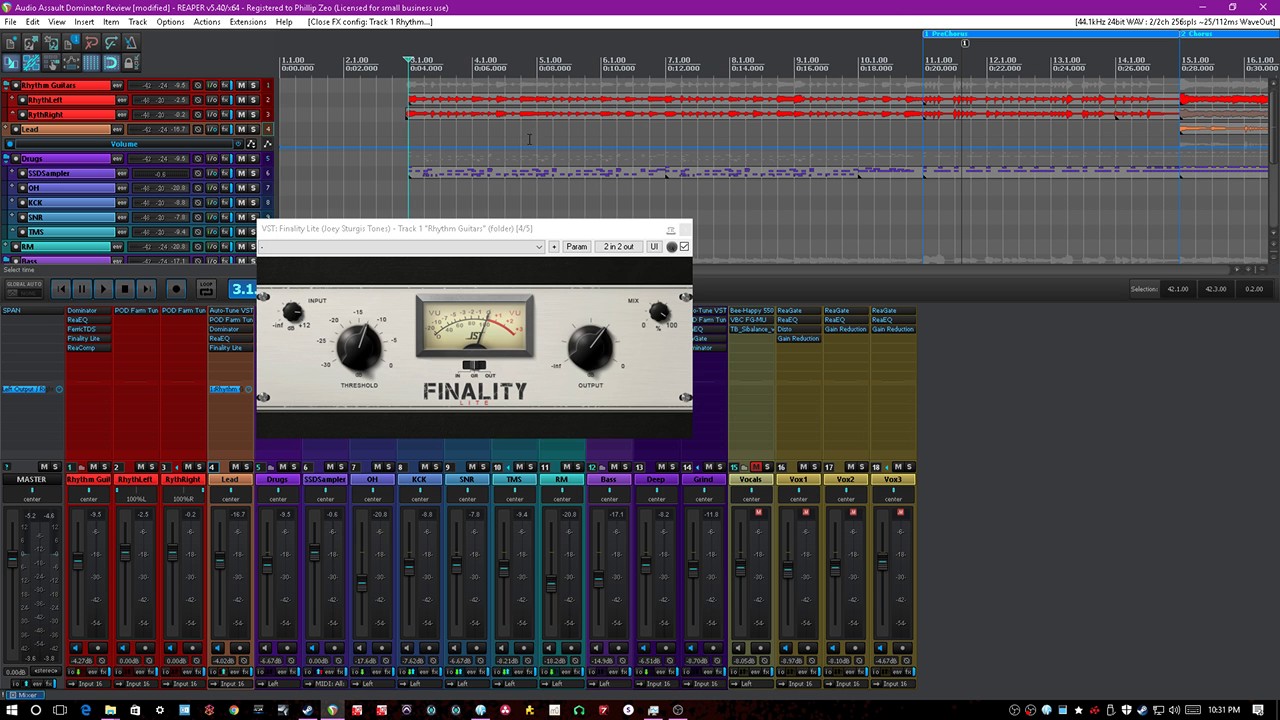Toggle the locking padlock icon
The image size is (1280, 720).
[x=131, y=63]
